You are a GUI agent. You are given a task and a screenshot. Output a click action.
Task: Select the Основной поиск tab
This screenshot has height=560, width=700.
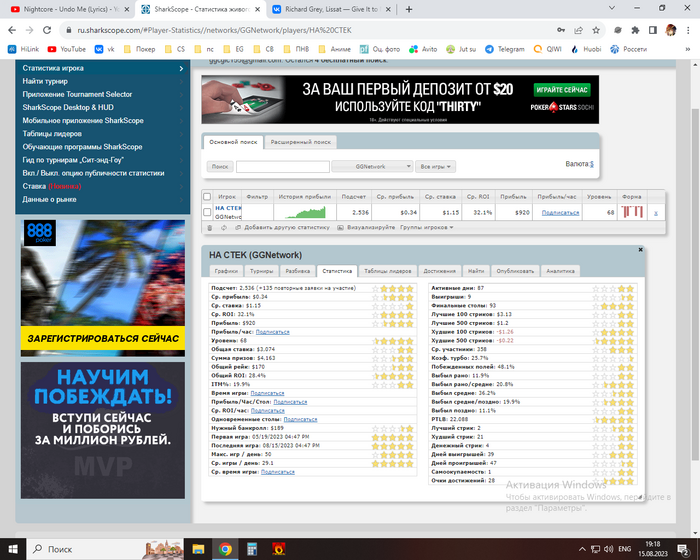(x=233, y=142)
